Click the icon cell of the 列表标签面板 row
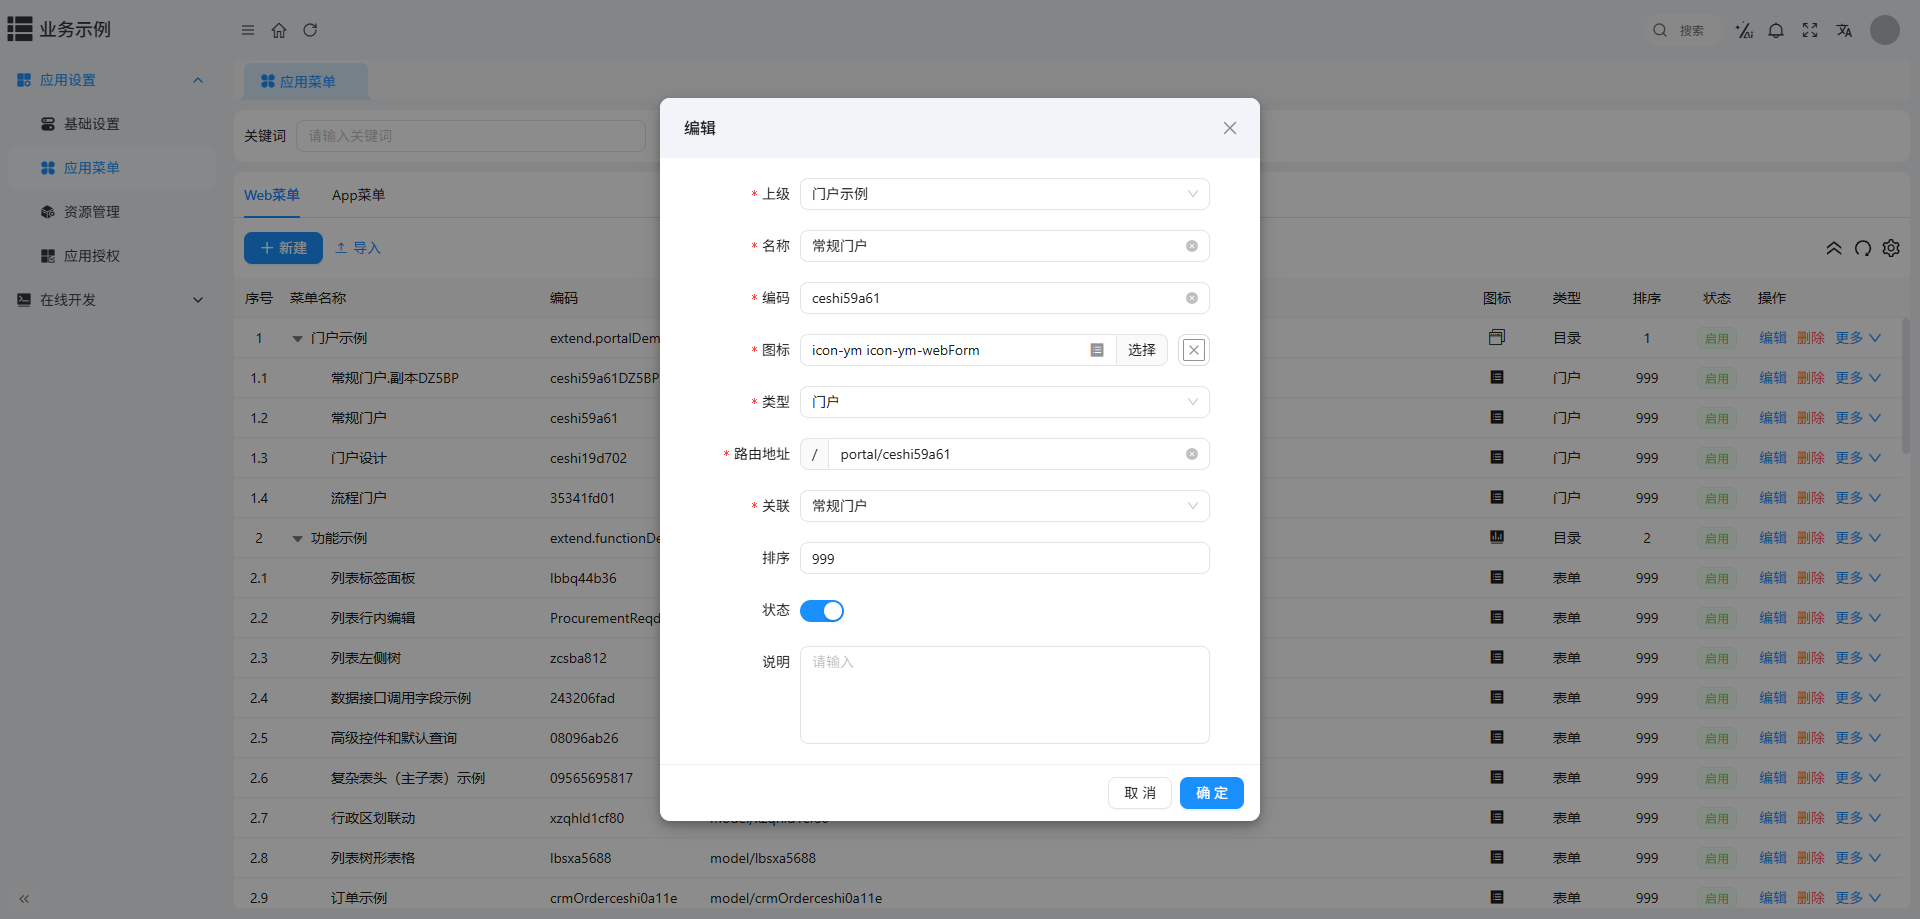The width and height of the screenshot is (1920, 919). (x=1497, y=577)
